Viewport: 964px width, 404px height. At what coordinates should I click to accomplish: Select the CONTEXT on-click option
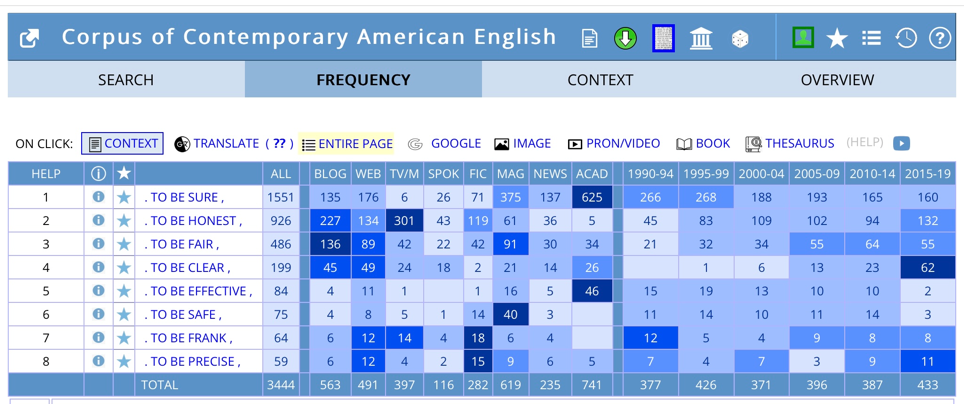point(122,144)
